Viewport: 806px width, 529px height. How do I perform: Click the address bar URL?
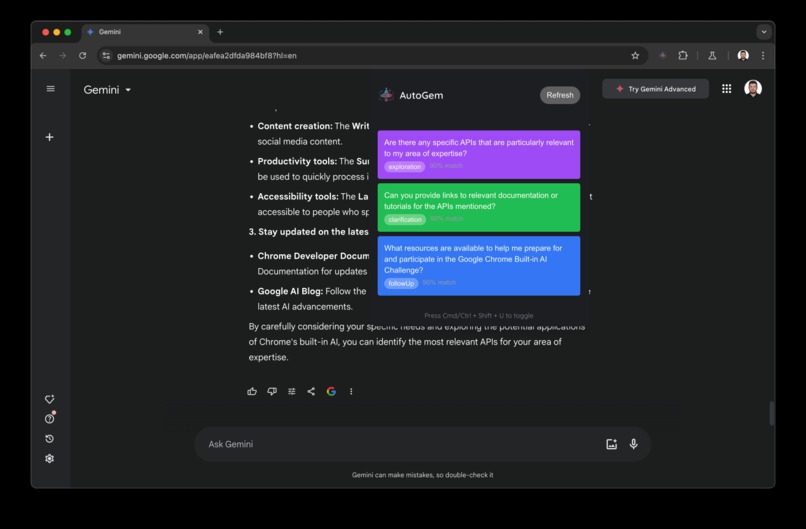(207, 56)
